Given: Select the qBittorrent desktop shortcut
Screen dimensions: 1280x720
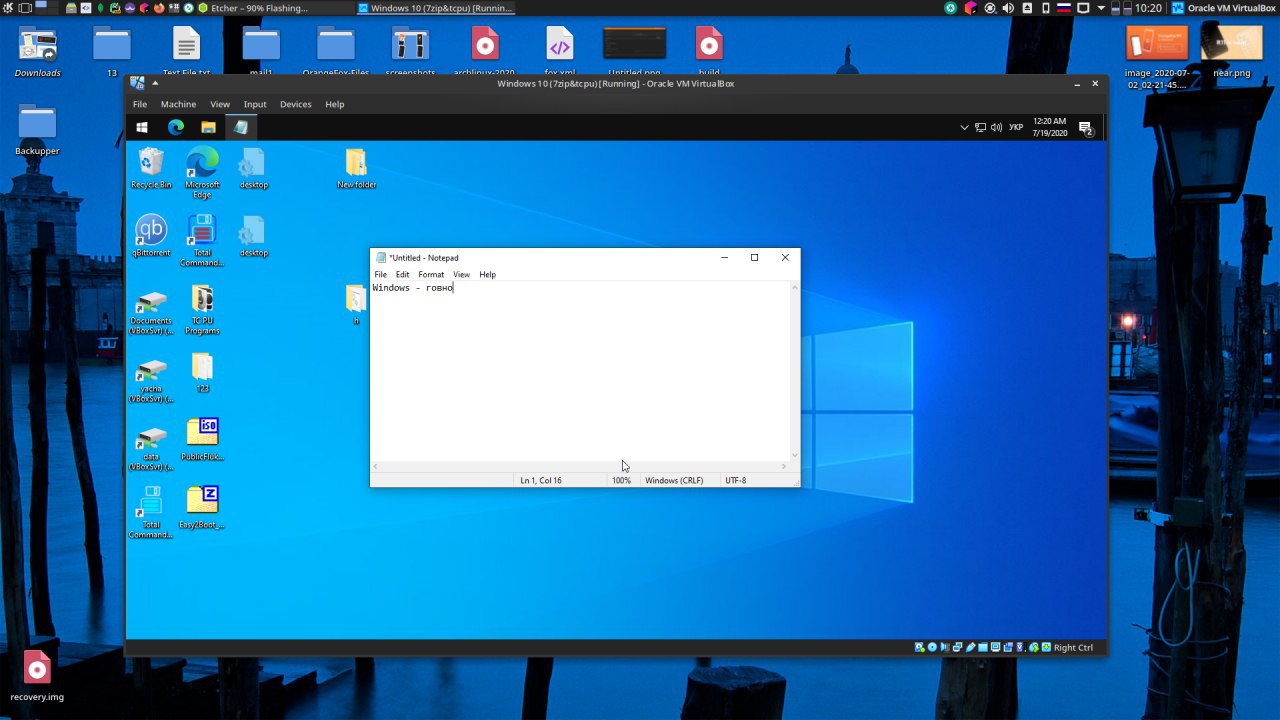Looking at the screenshot, I should tap(151, 235).
